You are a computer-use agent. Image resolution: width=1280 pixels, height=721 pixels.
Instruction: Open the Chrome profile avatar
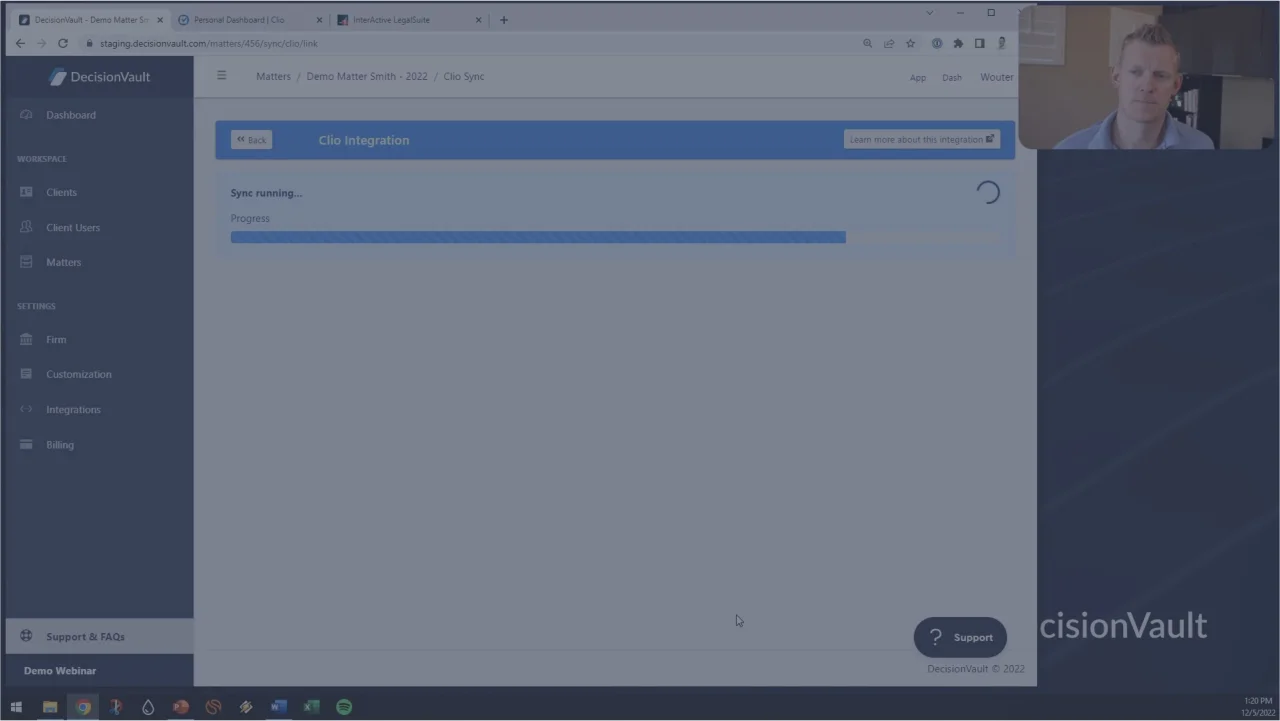(x=1002, y=43)
